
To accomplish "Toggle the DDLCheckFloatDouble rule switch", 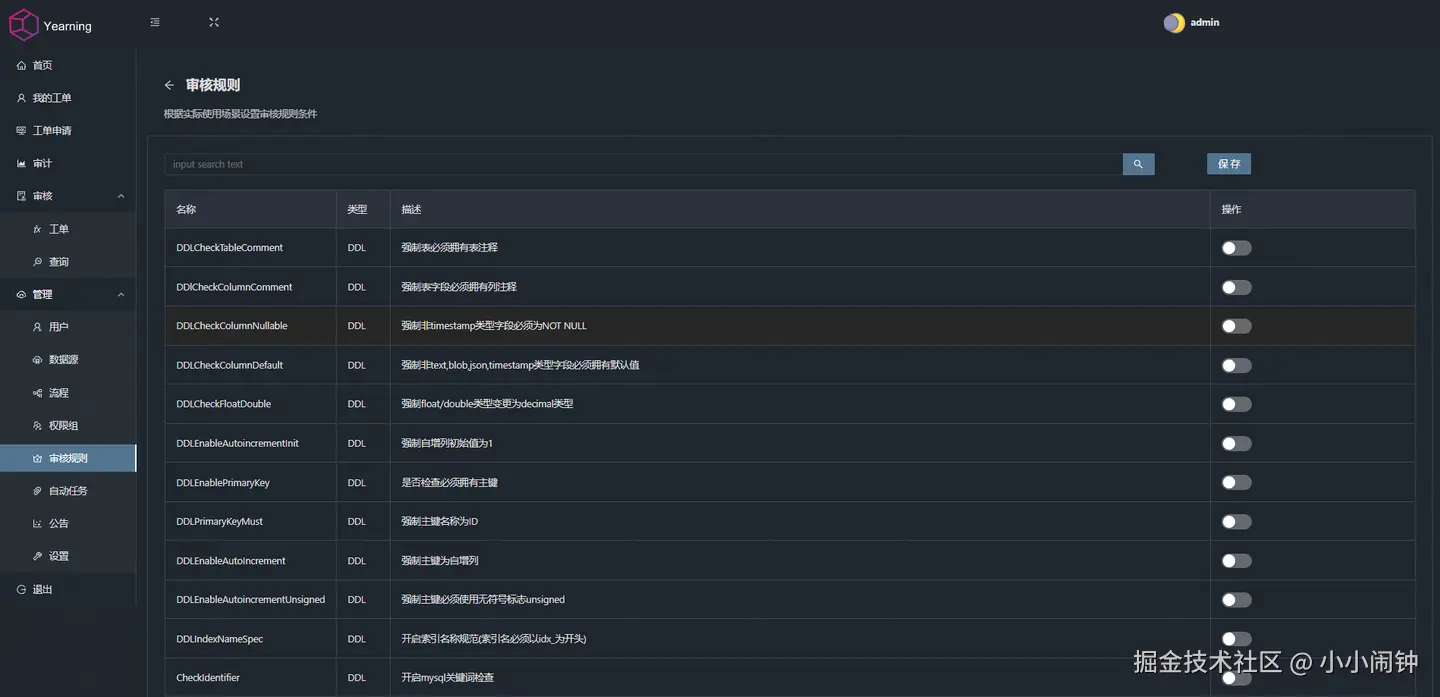I will tap(1236, 405).
